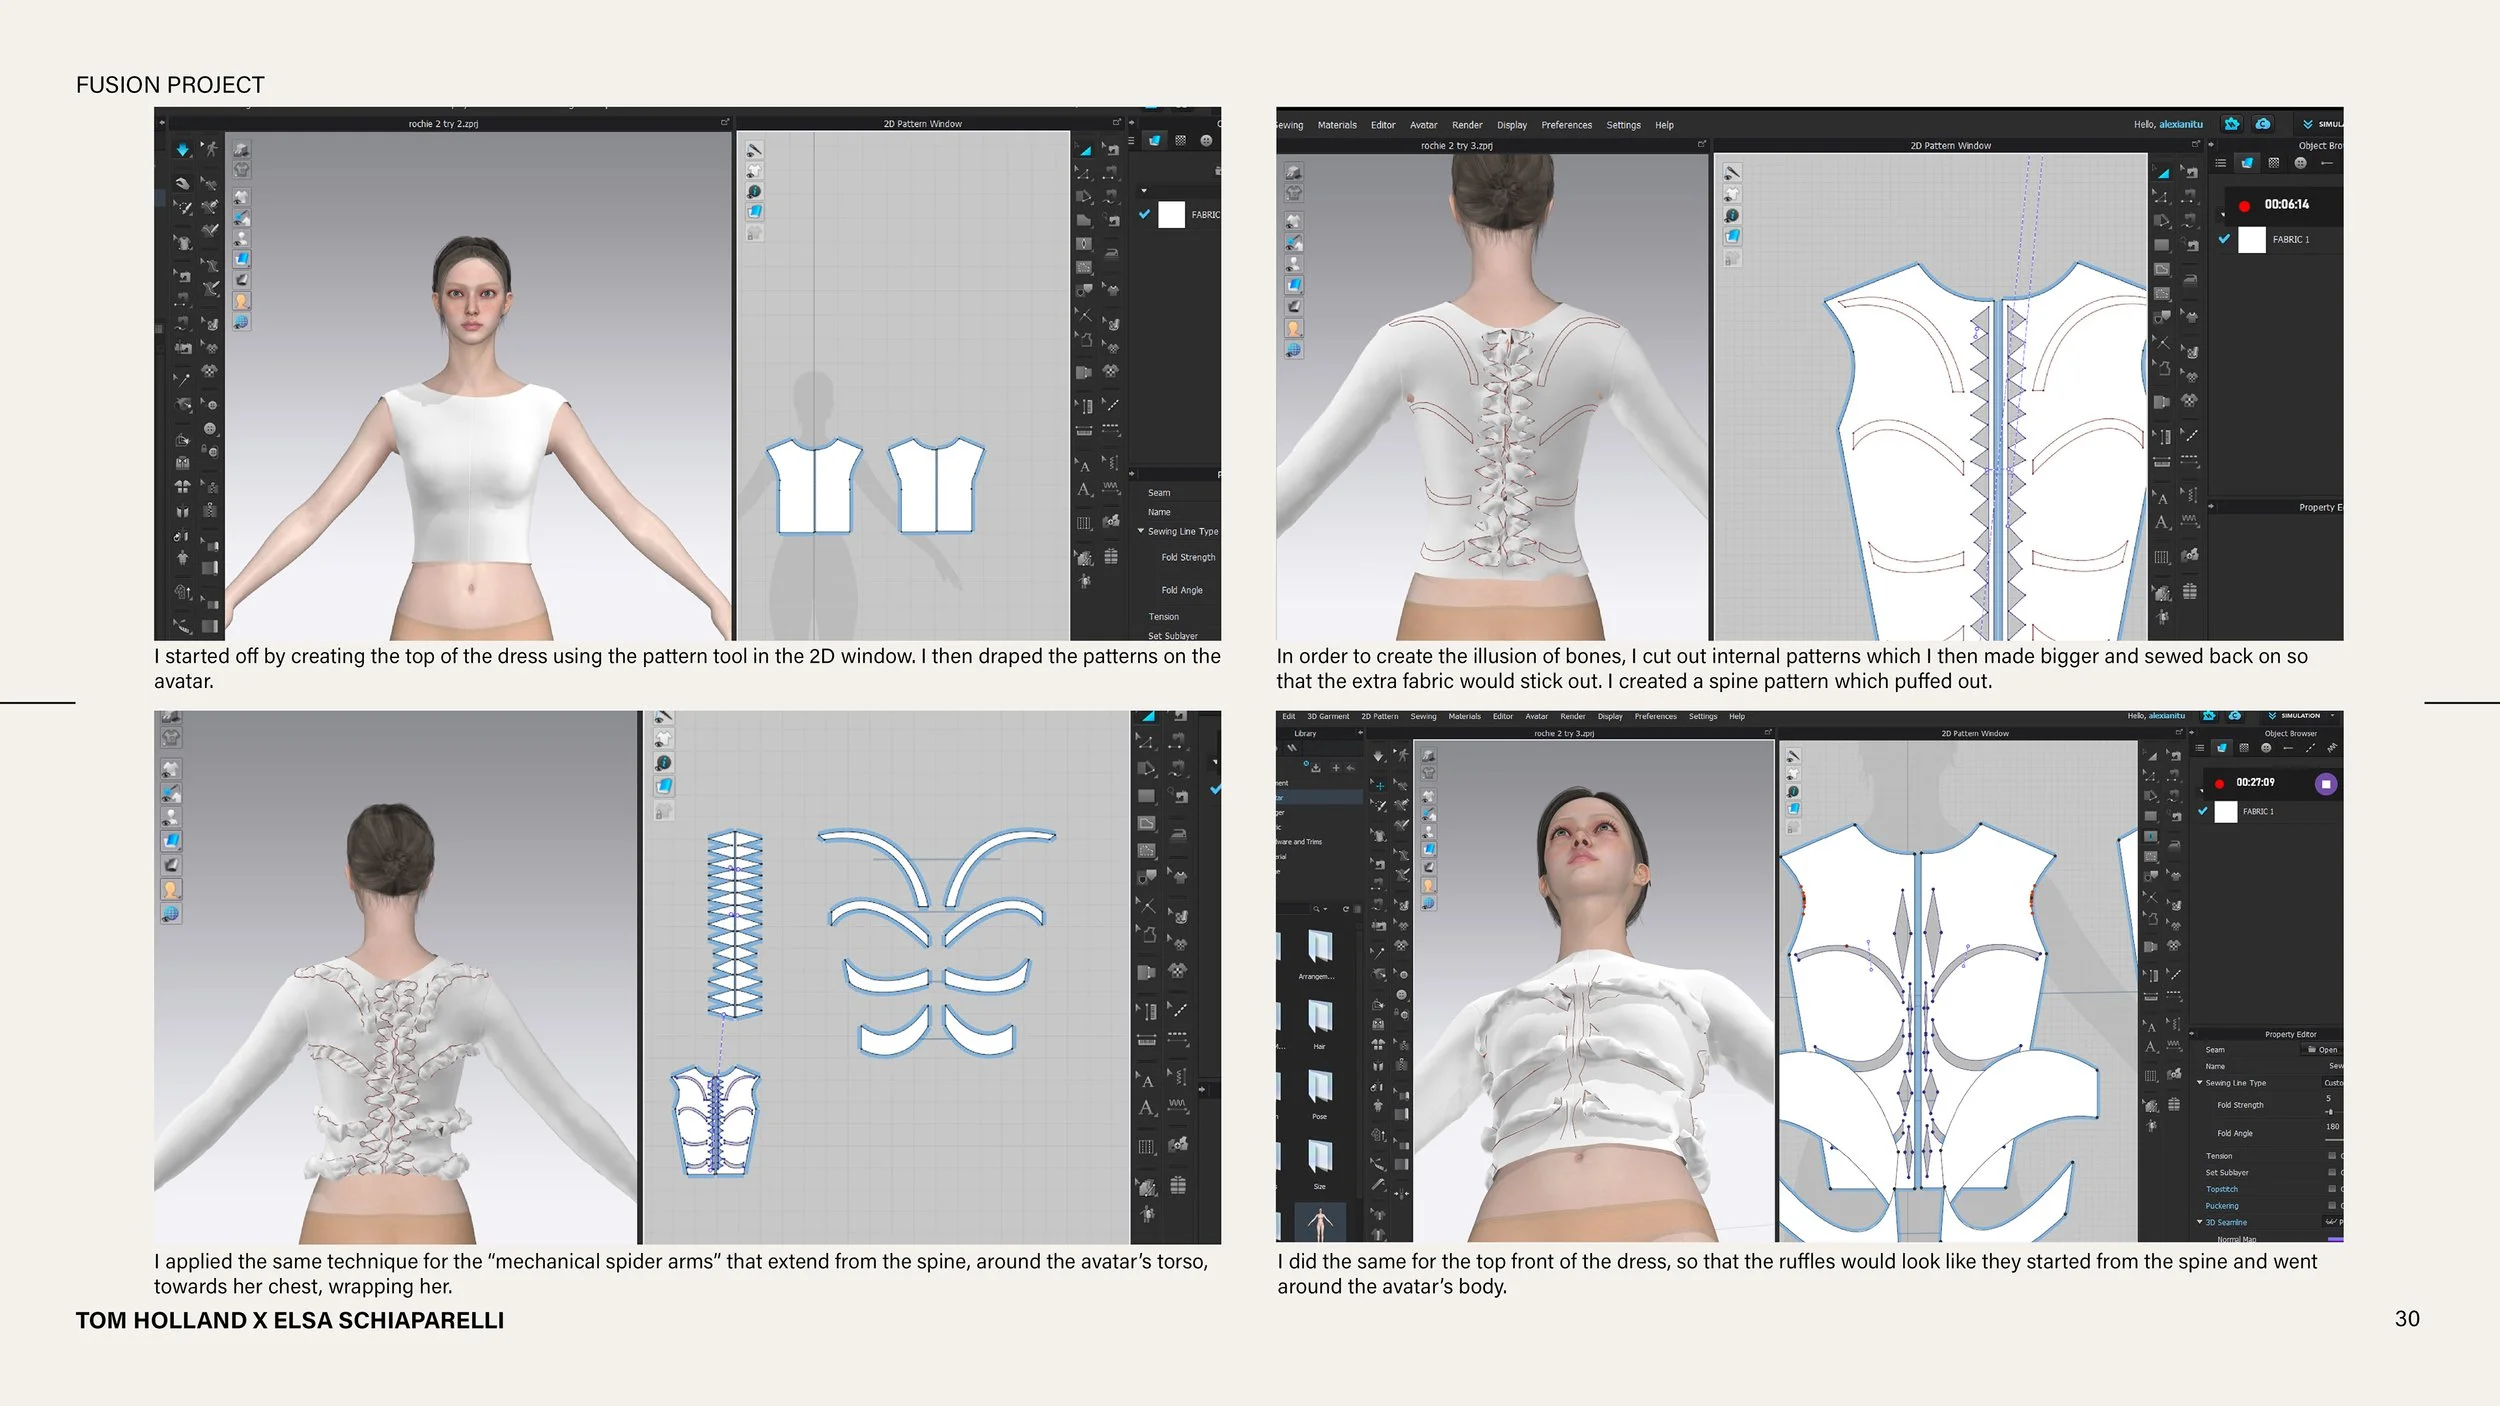Collapse the 3D Seamline section
Viewport: 2500px width, 1406px height.
point(2199,1222)
